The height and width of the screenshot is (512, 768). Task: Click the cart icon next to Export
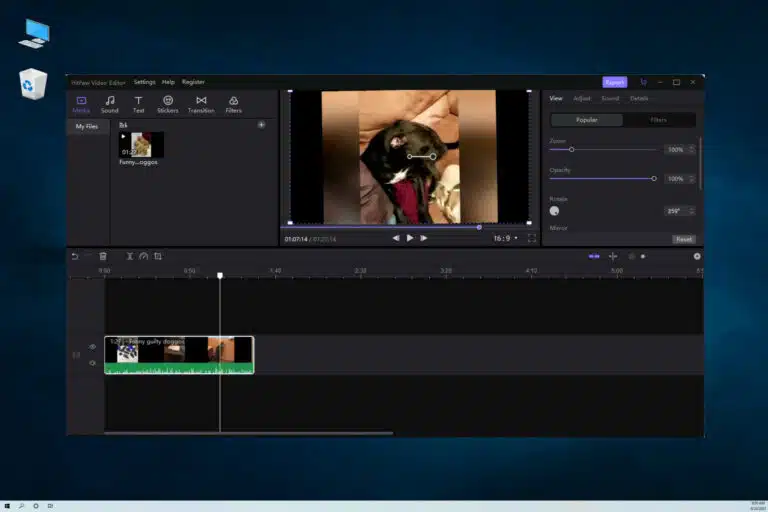tap(644, 82)
